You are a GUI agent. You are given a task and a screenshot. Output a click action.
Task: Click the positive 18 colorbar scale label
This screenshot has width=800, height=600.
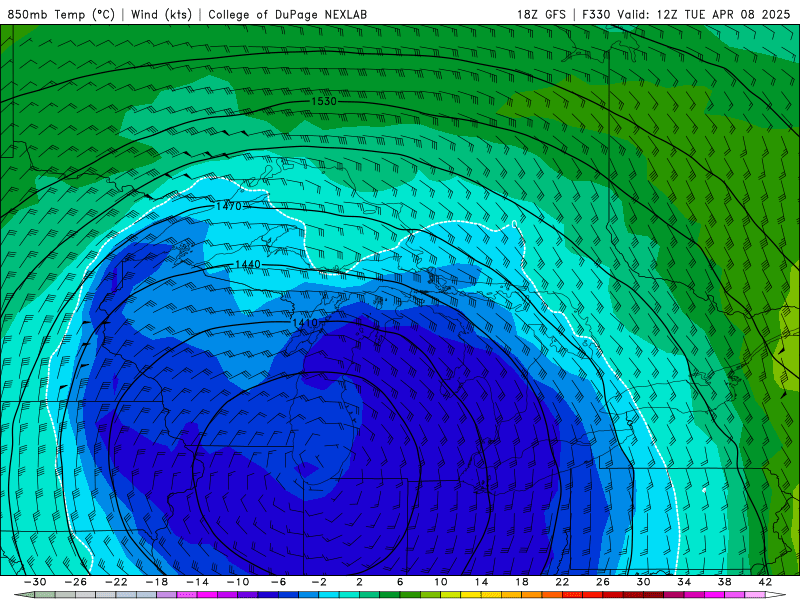coord(521,582)
